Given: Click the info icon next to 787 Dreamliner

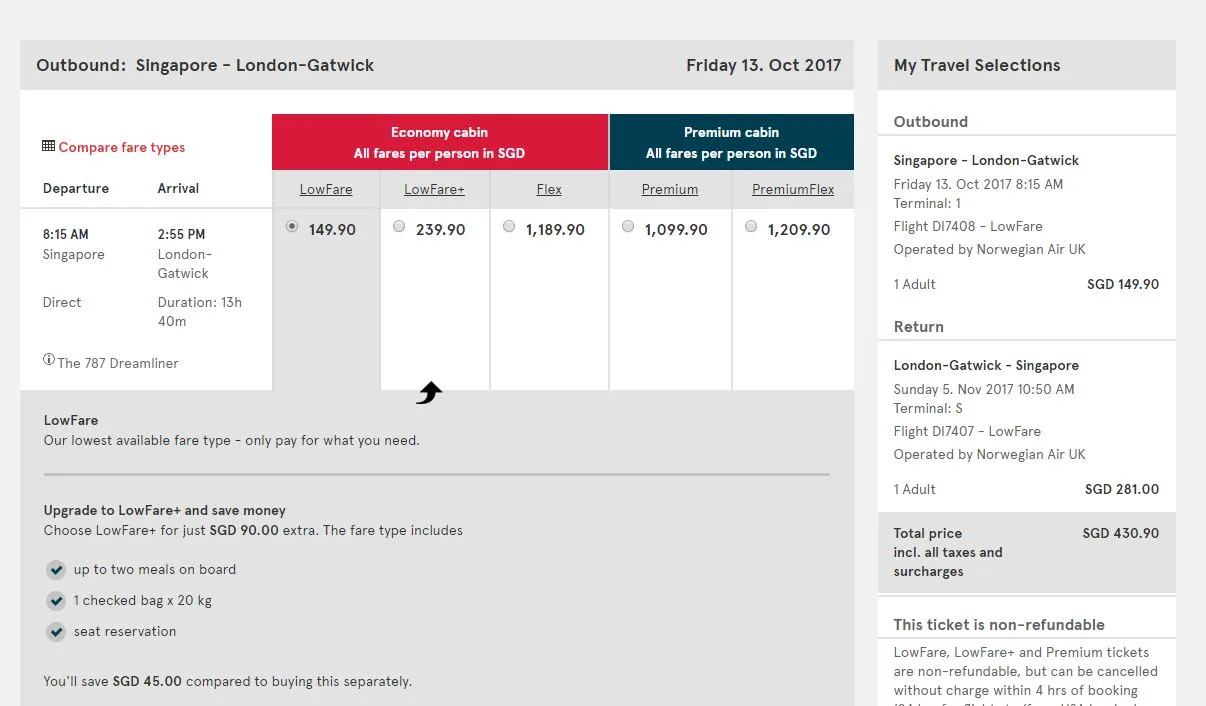Looking at the screenshot, I should pos(49,360).
